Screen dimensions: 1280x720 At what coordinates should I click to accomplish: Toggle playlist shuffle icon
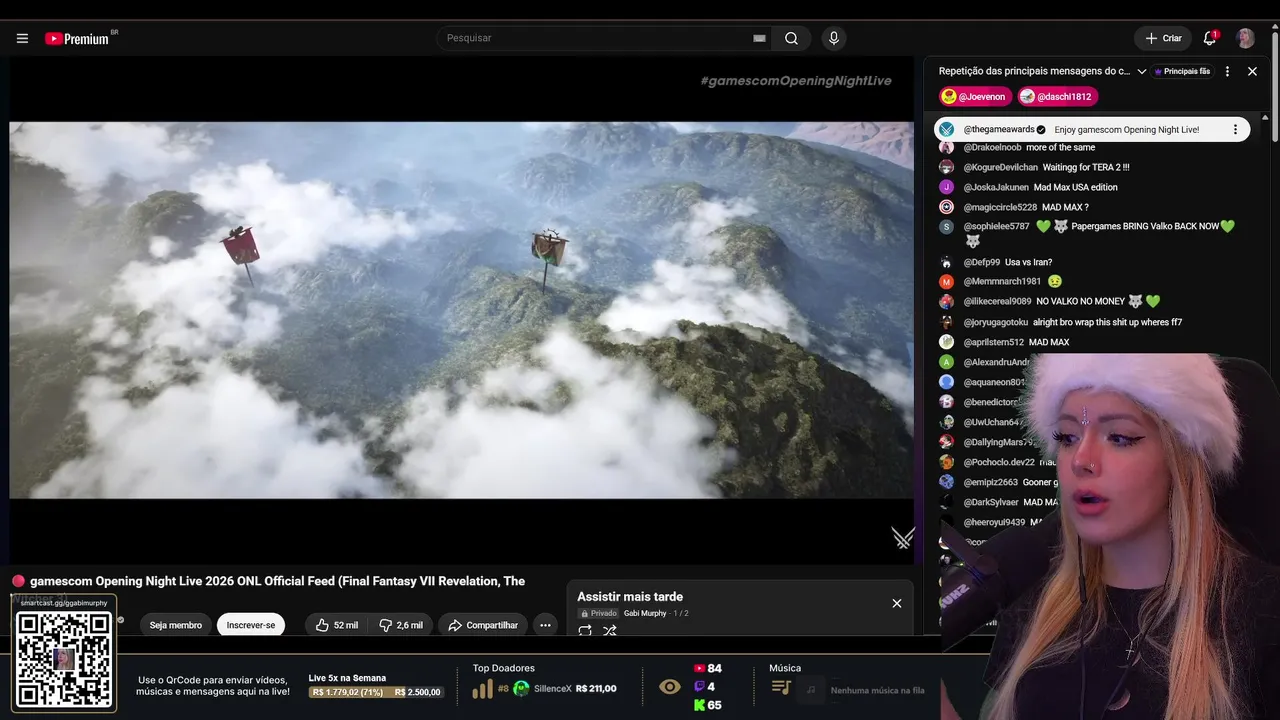click(610, 631)
